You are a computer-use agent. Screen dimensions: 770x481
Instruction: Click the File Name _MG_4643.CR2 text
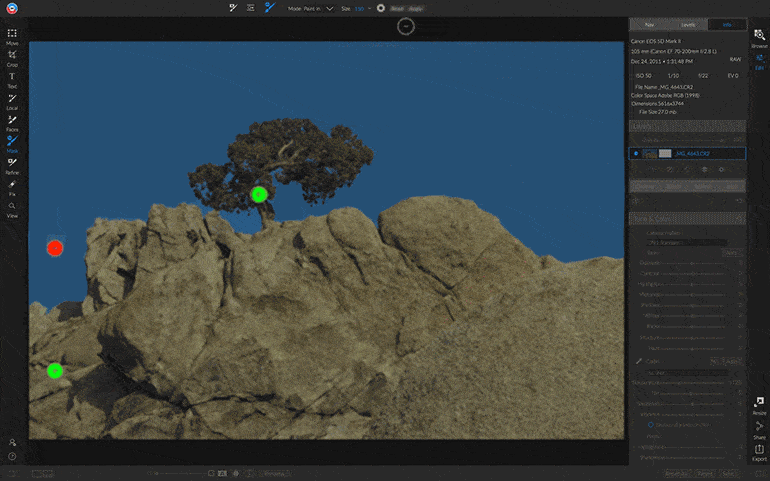[x=664, y=87]
